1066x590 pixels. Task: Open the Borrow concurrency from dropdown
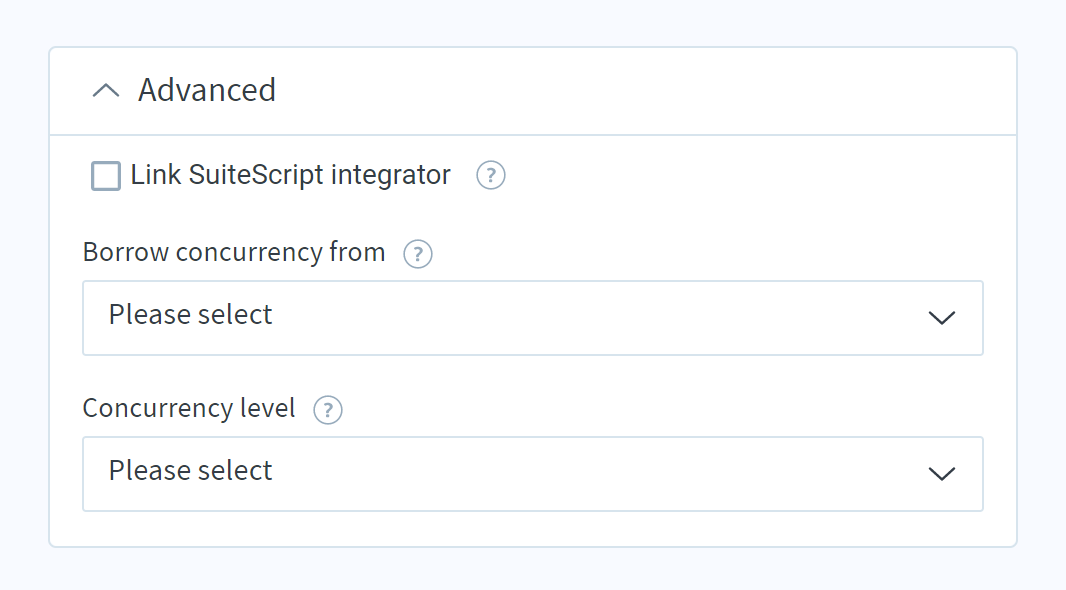pyautogui.click(x=533, y=317)
